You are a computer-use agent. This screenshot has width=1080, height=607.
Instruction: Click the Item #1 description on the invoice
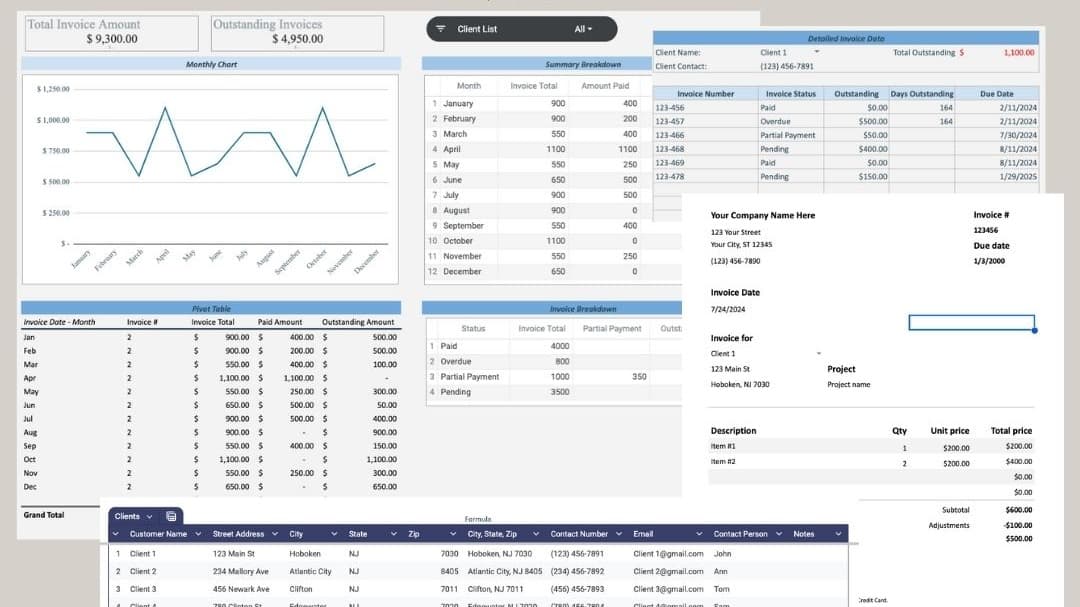click(x=723, y=446)
